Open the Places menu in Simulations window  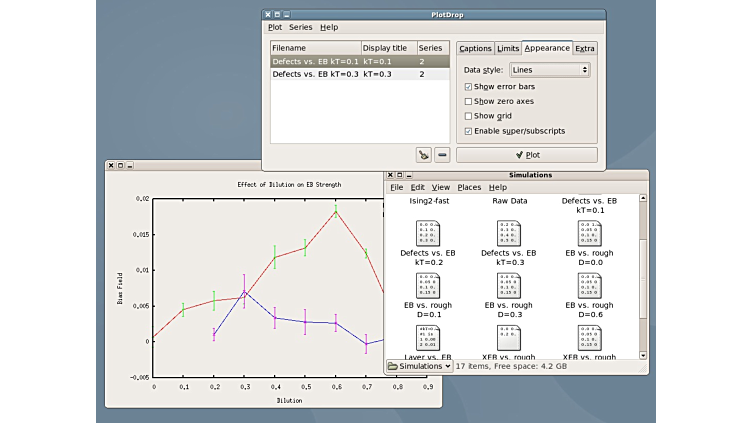[469, 187]
